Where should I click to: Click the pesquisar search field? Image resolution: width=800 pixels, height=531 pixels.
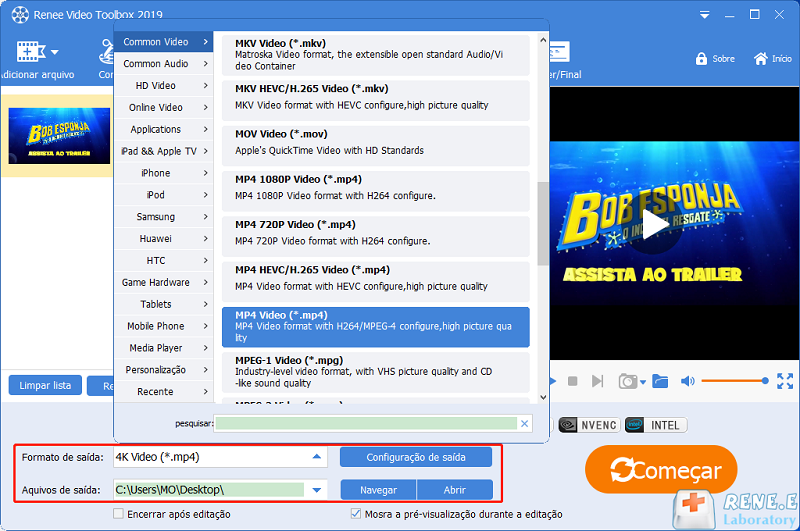(366, 423)
